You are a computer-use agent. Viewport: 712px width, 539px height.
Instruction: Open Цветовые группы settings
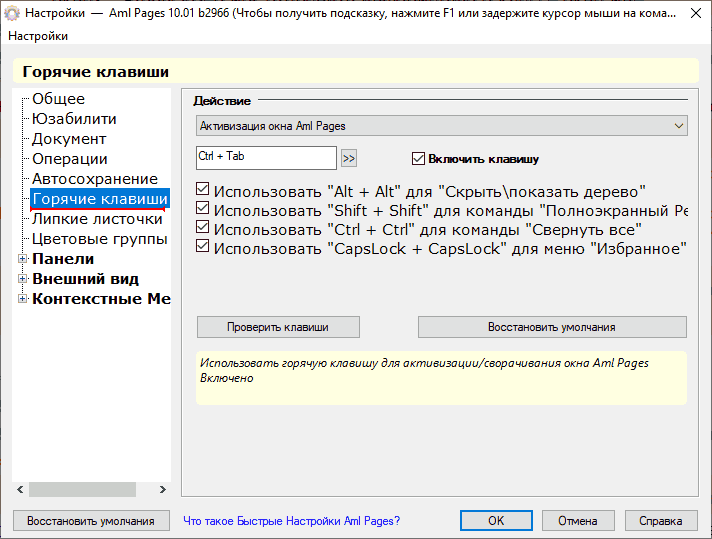[x=100, y=239]
